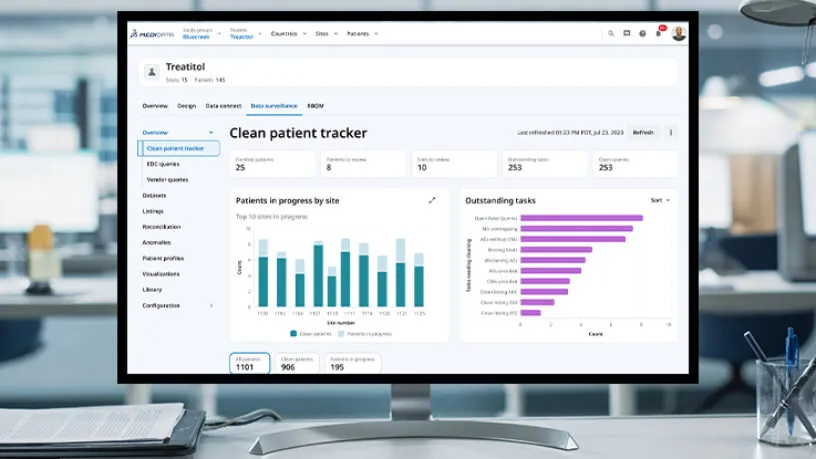Image resolution: width=816 pixels, height=459 pixels.
Task: Click the Outstanding tasks chart title
Action: click(x=500, y=200)
